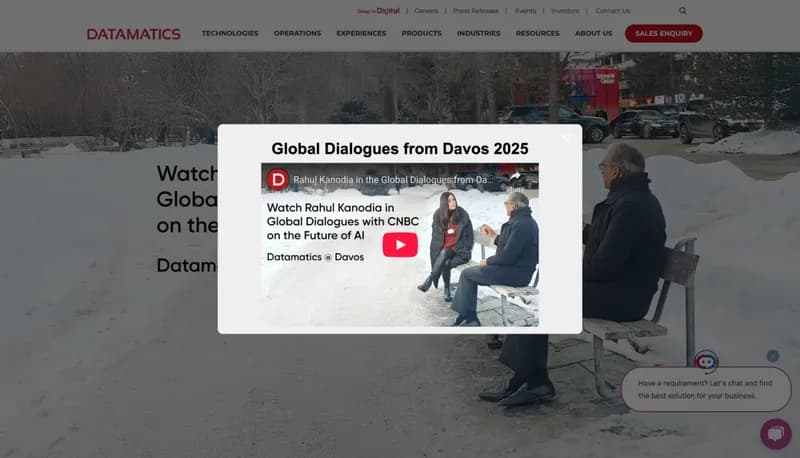This screenshot has width=800, height=458.
Task: Click the Sales Enquiry button
Action: coord(664,34)
